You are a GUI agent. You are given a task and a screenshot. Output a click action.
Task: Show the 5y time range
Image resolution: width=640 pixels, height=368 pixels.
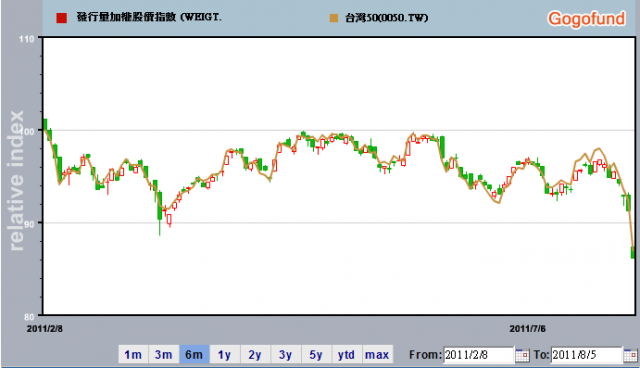[316, 354]
